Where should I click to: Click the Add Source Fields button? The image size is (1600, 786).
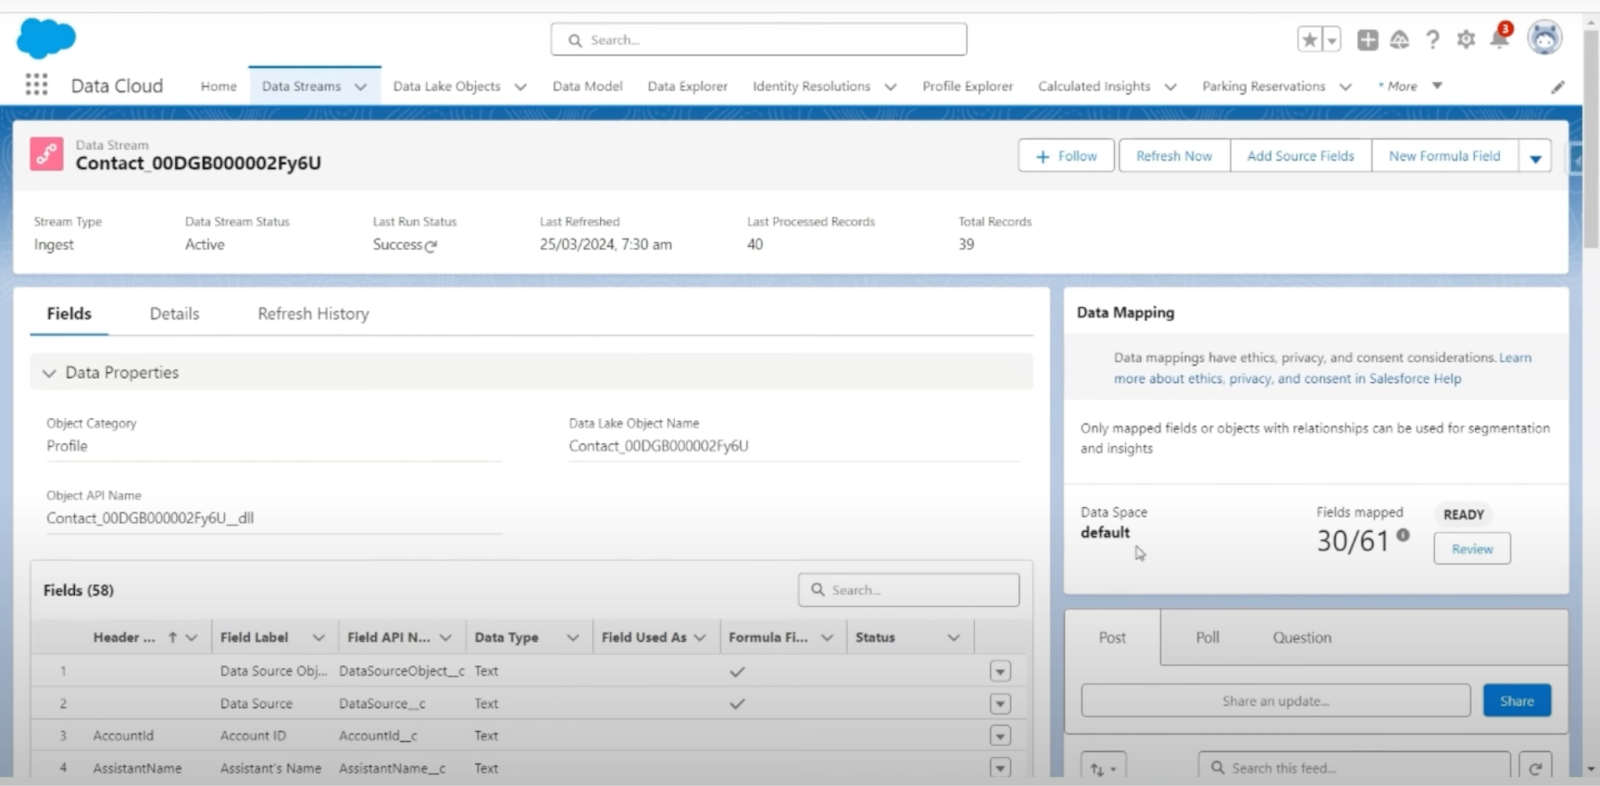pyautogui.click(x=1300, y=156)
